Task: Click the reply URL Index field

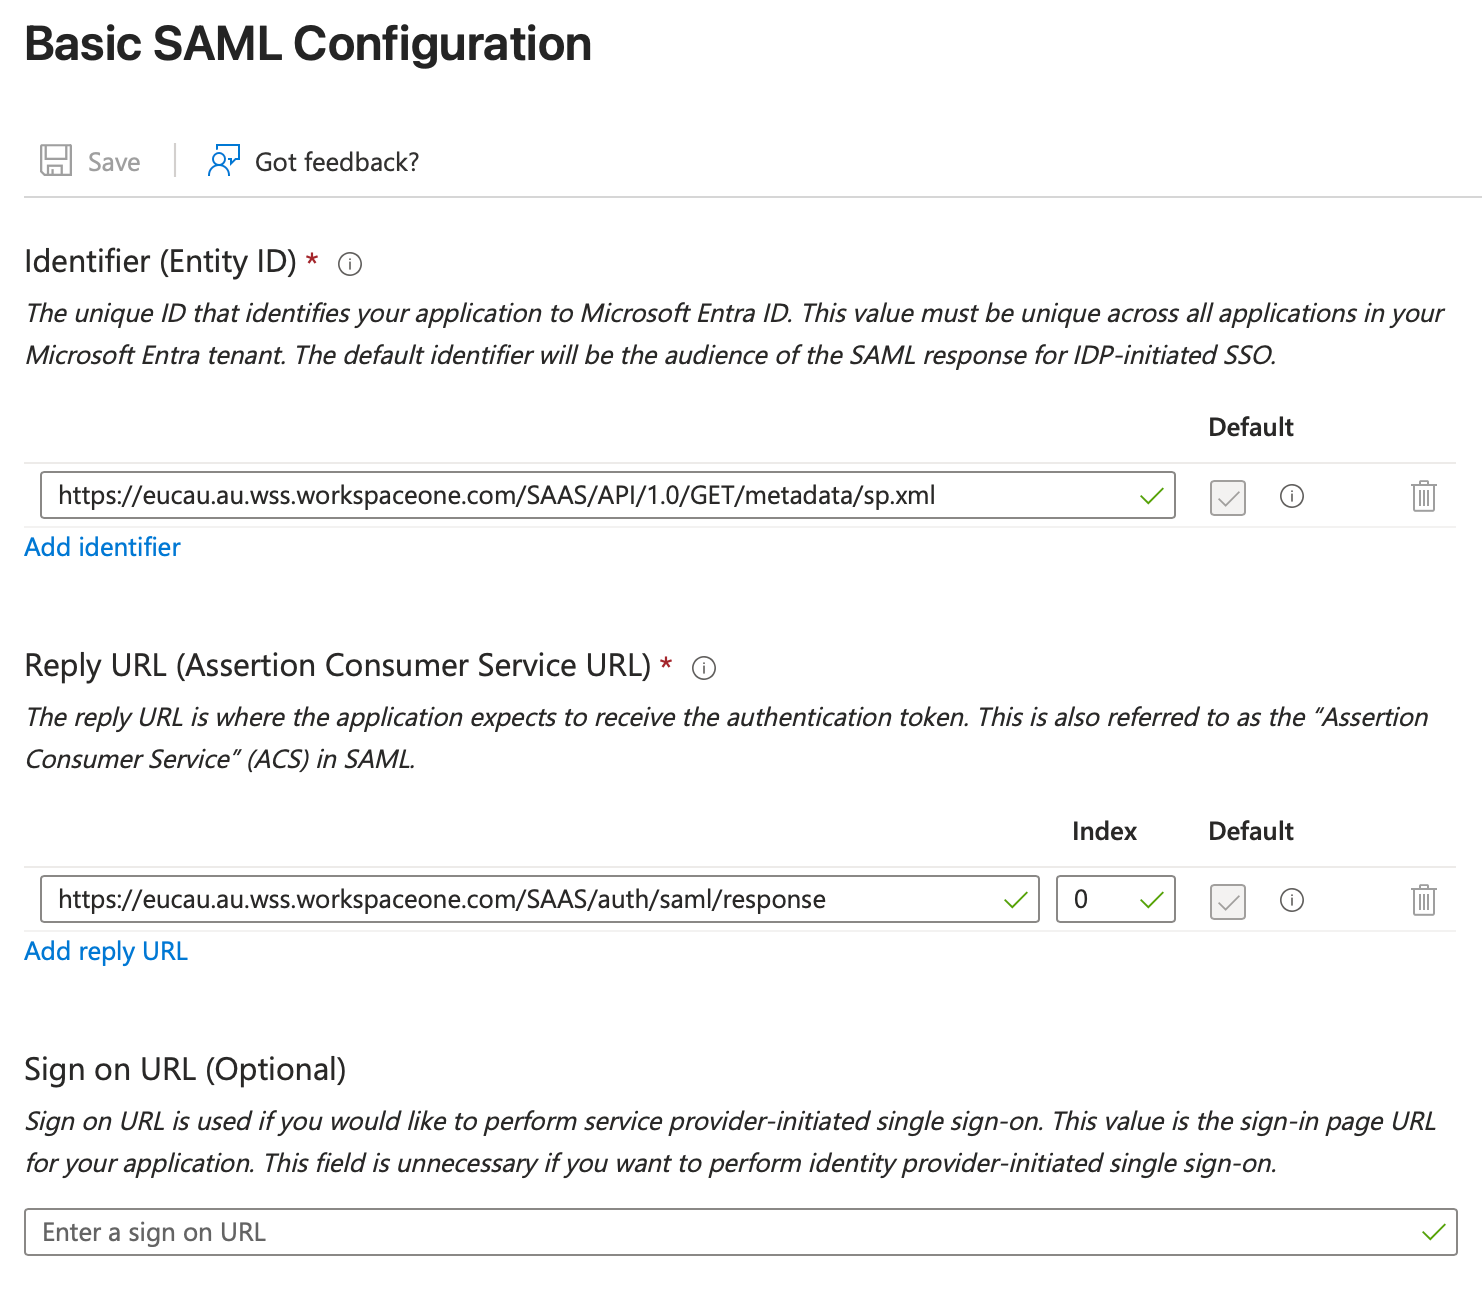Action: pos(1100,900)
